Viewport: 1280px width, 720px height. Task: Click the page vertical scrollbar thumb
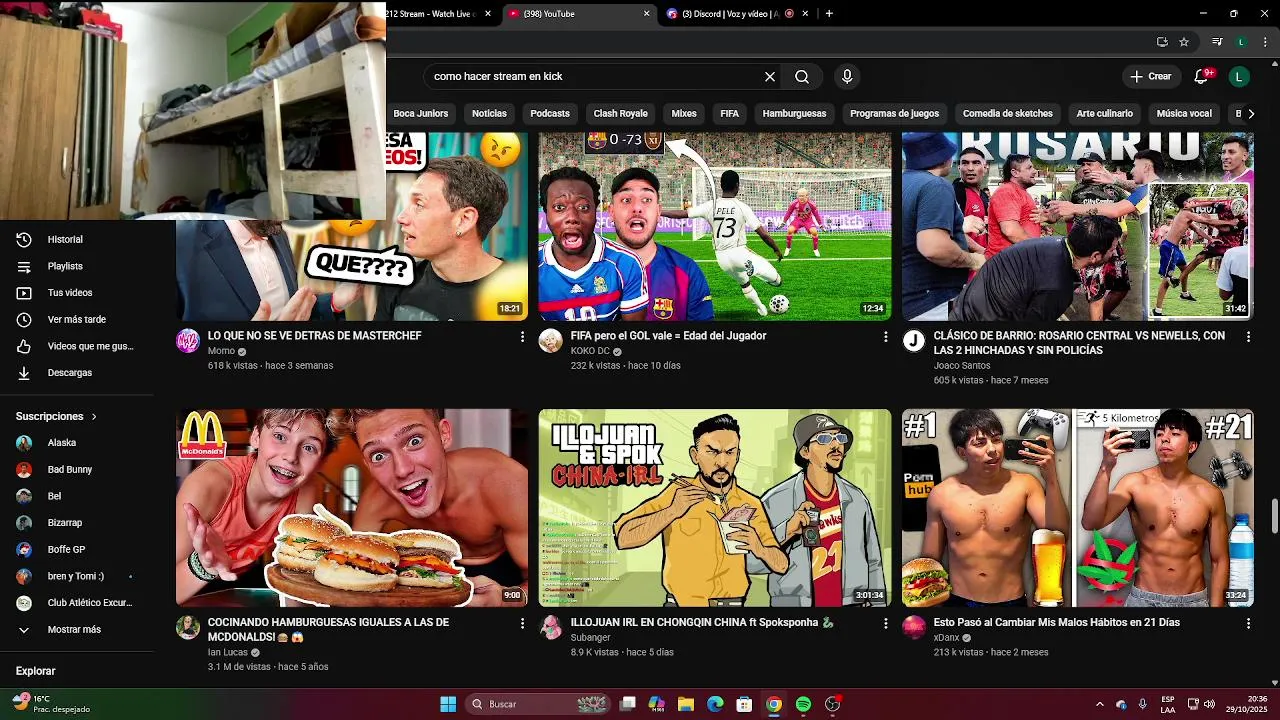point(1274,517)
